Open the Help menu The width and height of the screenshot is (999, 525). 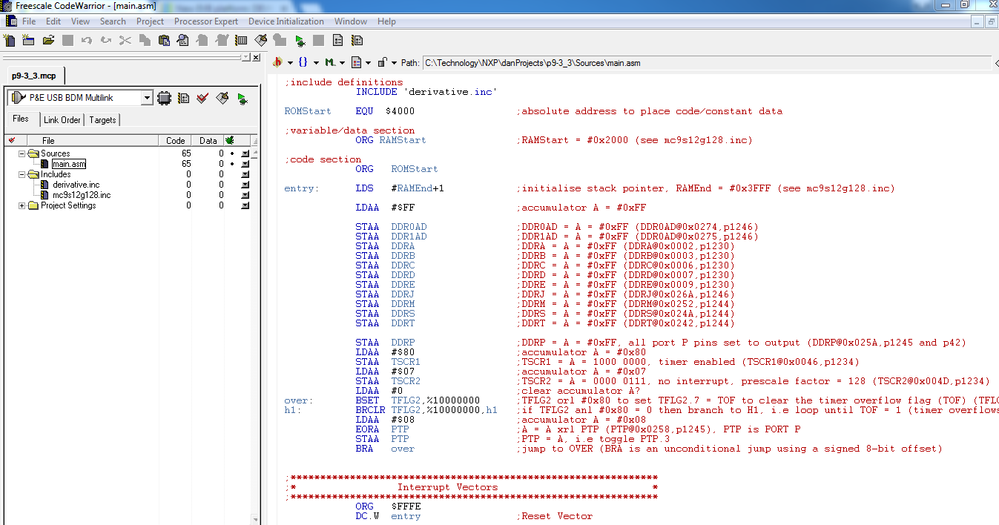[386, 21]
